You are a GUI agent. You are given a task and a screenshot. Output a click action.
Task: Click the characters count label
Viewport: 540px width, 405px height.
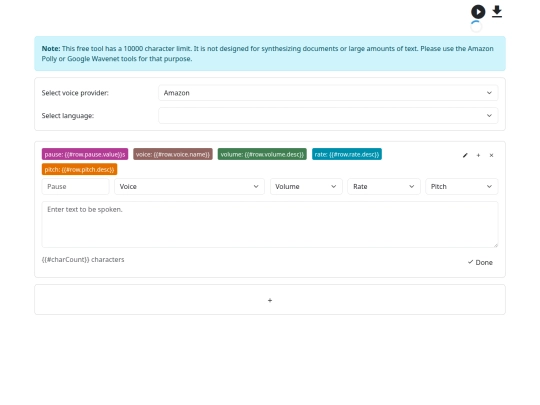tap(83, 260)
